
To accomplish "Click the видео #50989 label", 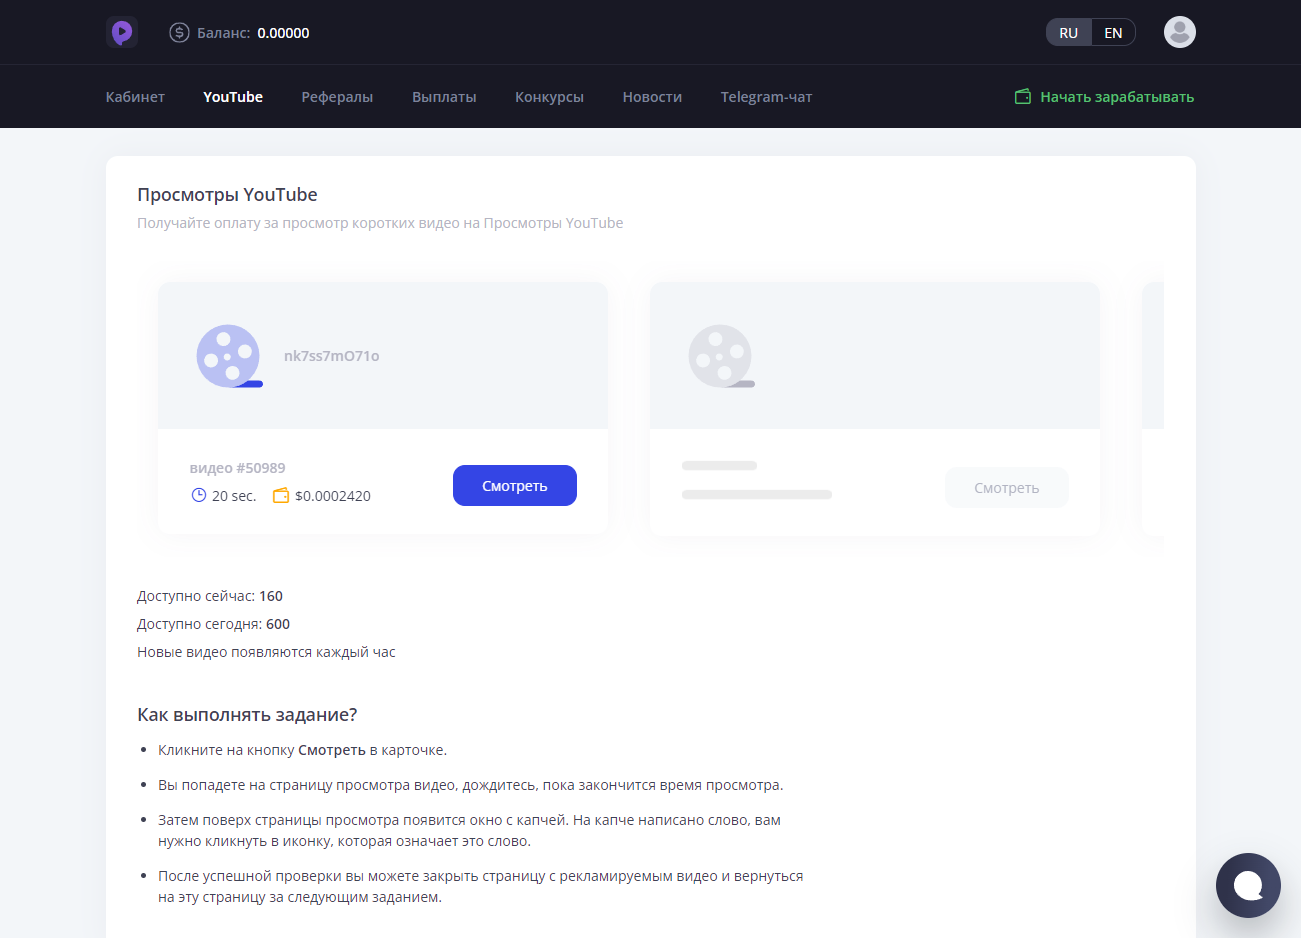I will 237,468.
